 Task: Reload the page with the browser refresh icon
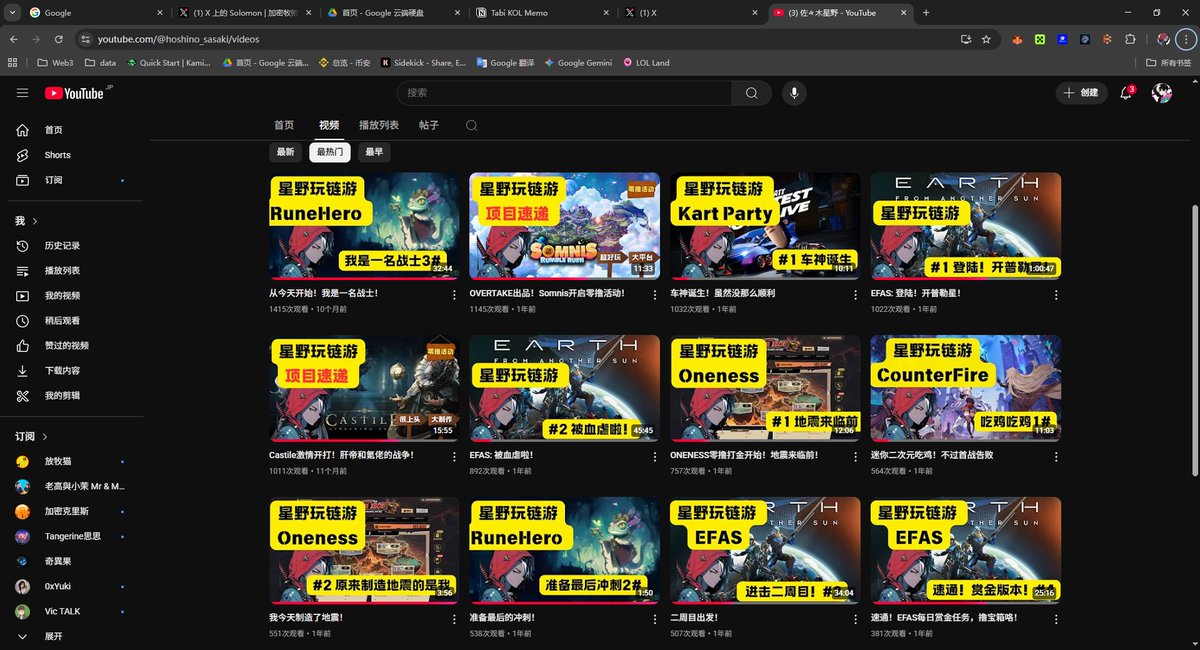coord(59,39)
